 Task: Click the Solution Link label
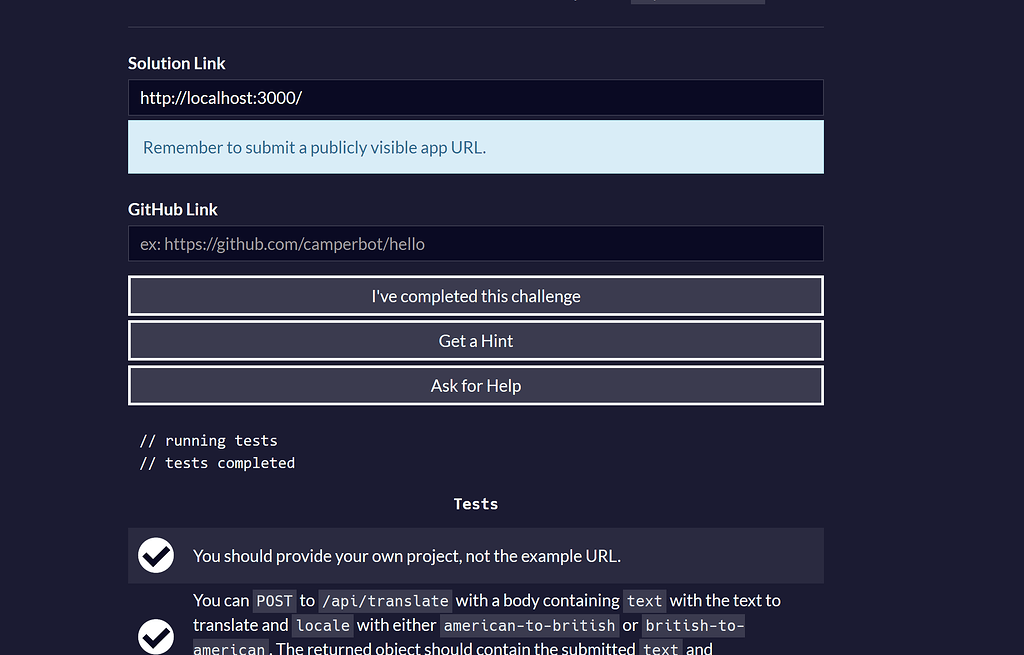click(x=176, y=63)
